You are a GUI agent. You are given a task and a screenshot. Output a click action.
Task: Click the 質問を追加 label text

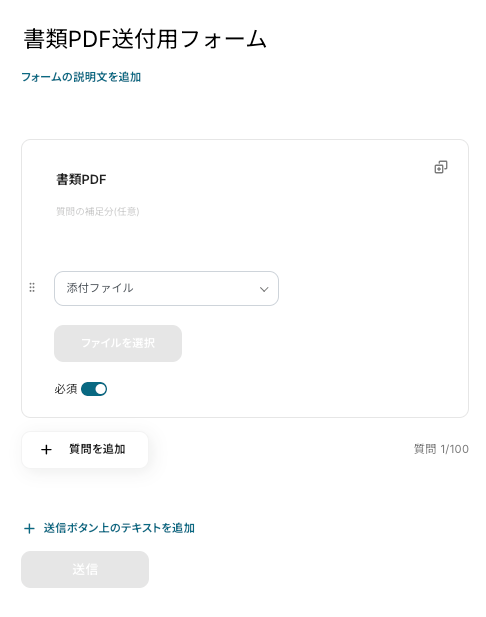[x=97, y=449]
